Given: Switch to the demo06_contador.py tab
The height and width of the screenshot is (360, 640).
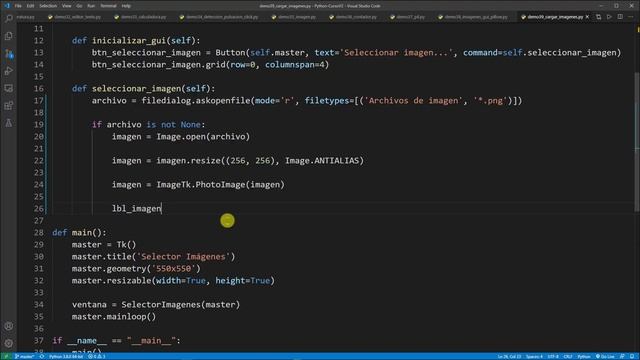Looking at the screenshot, I should (353, 17).
